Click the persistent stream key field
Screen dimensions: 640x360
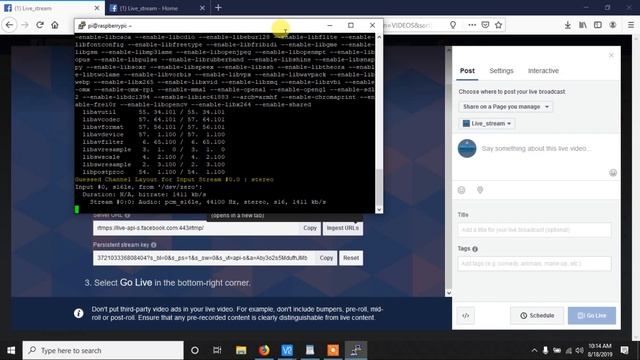[x=204, y=258]
